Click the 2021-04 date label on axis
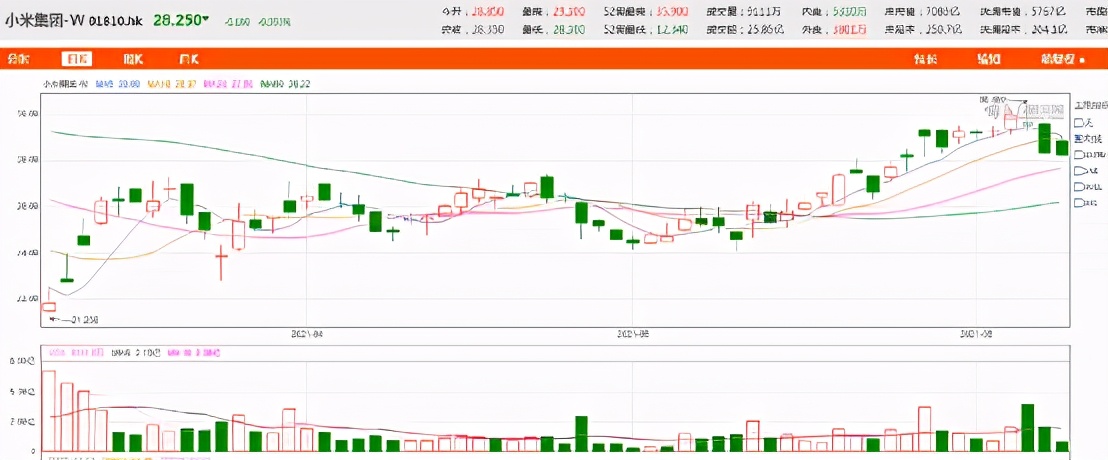The height and width of the screenshot is (460, 1108). pos(307,334)
